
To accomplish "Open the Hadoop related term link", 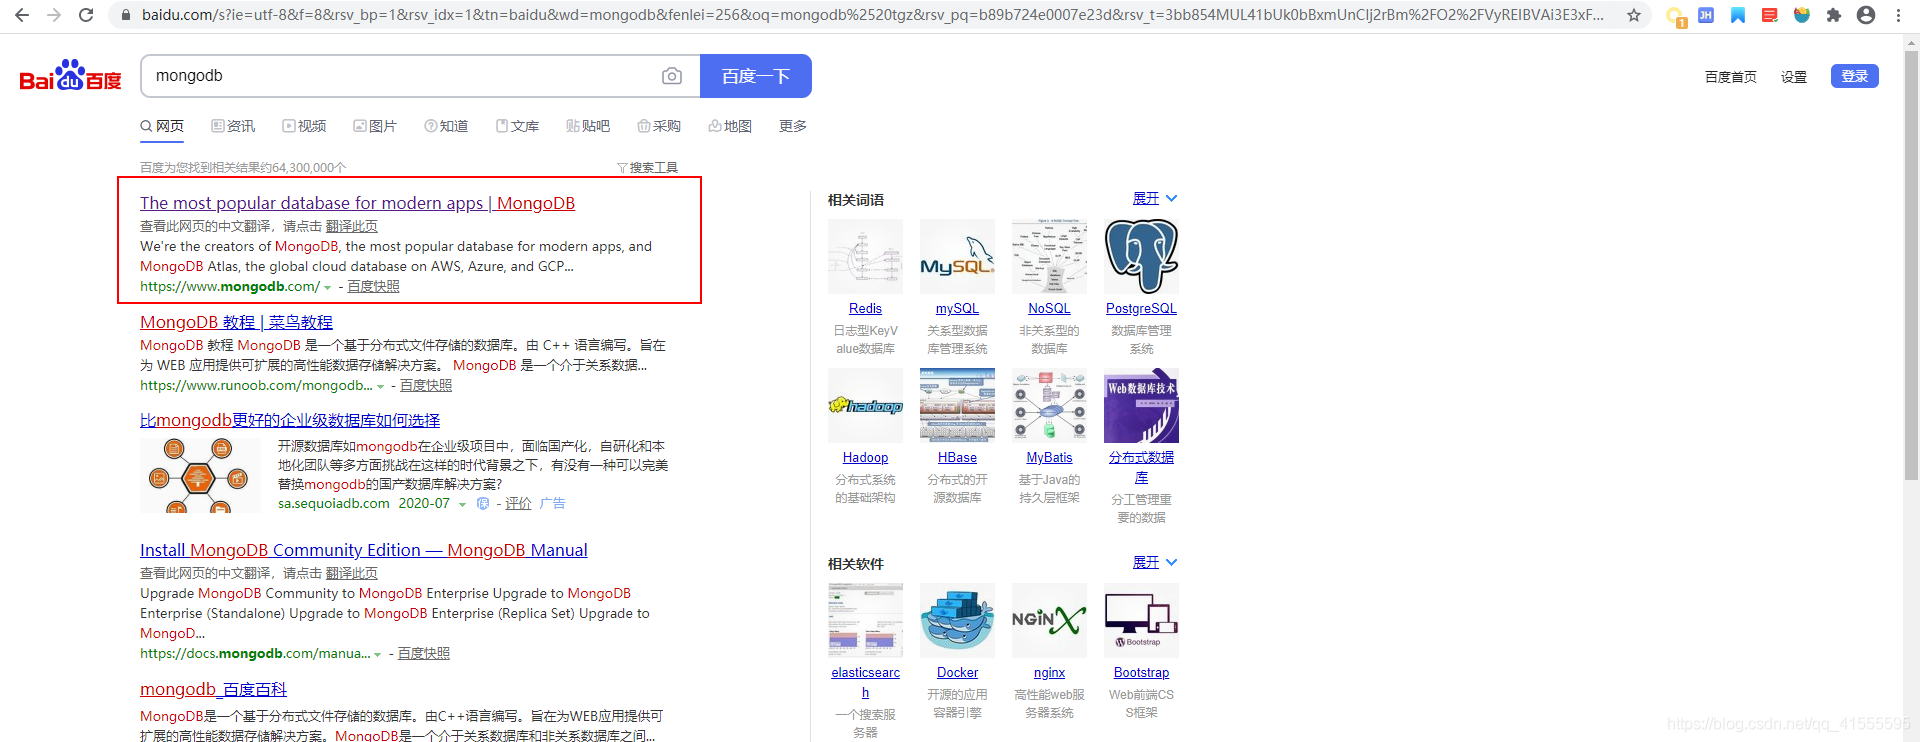I will pos(865,457).
